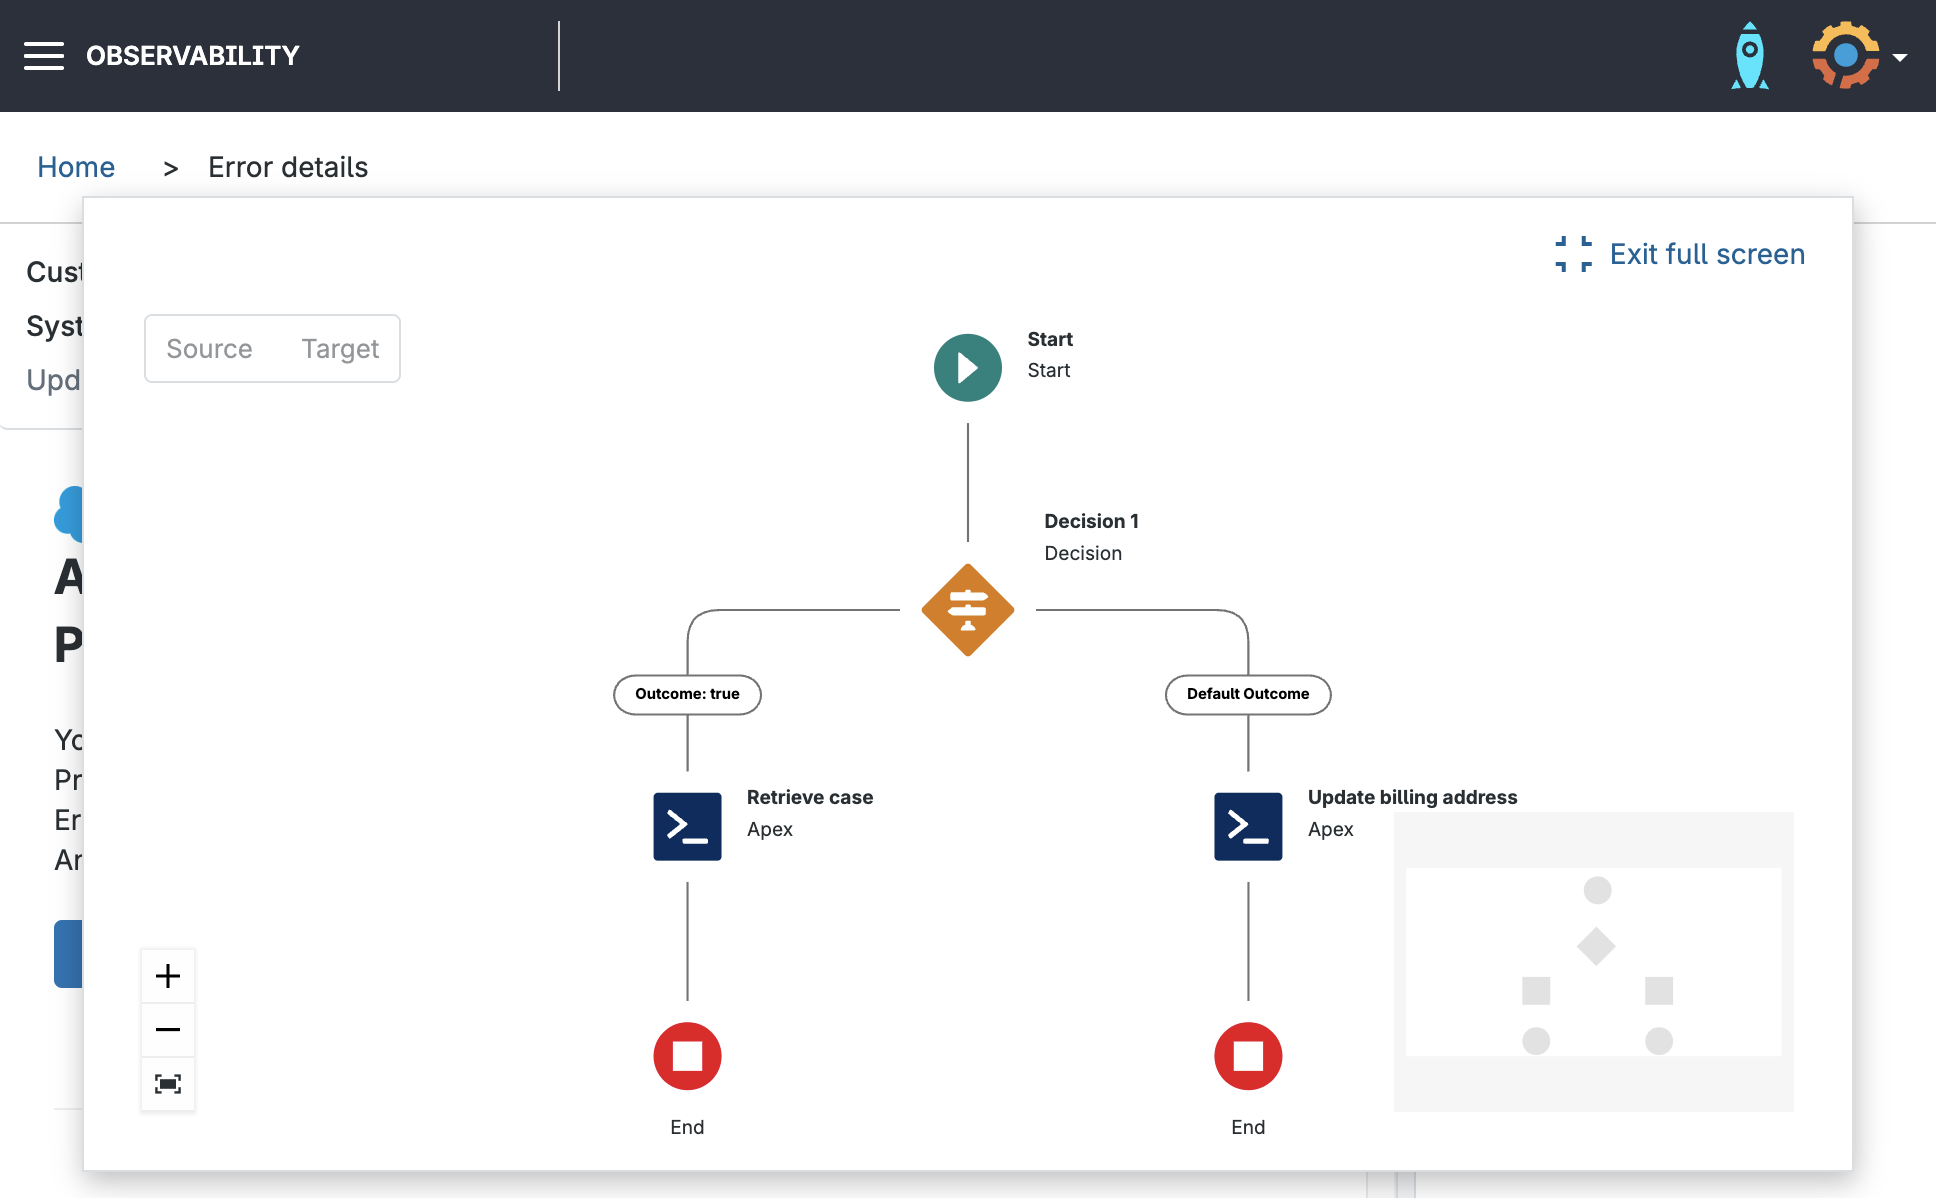Switch to the Target view
This screenshot has height=1198, width=1936.
(340, 349)
